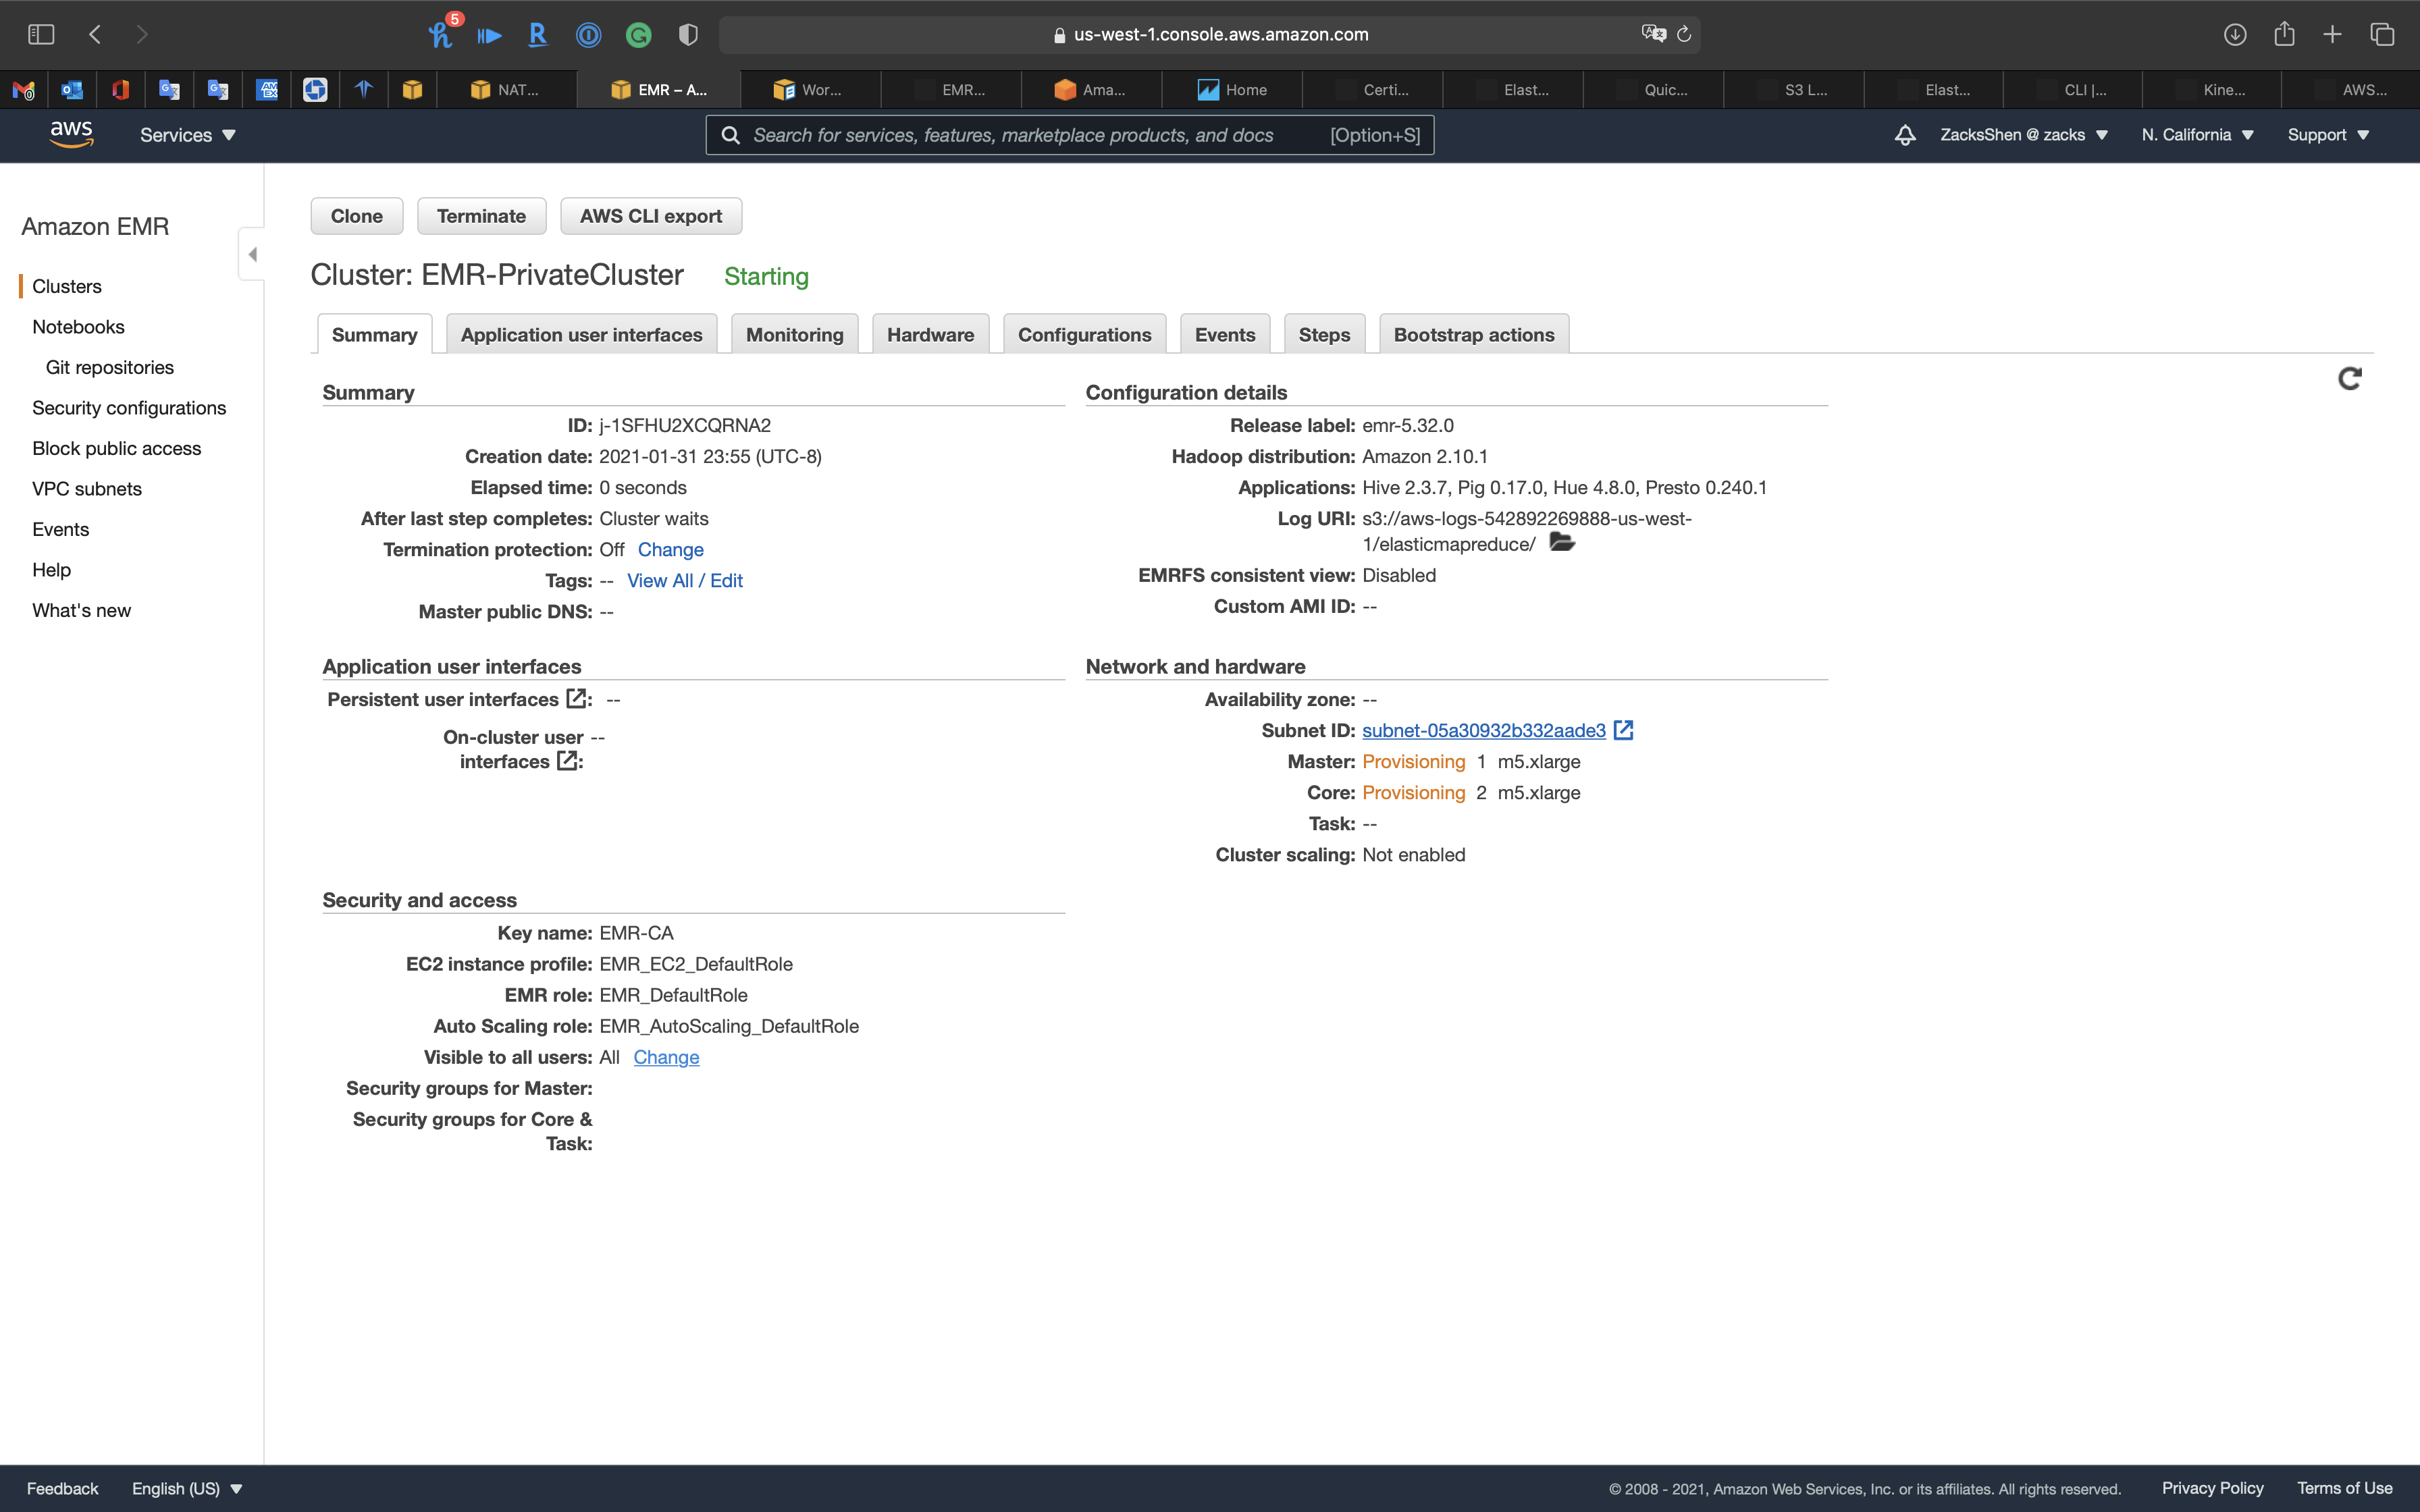2420x1512 pixels.
Task: Click the AWS logo home icon
Action: [x=71, y=134]
